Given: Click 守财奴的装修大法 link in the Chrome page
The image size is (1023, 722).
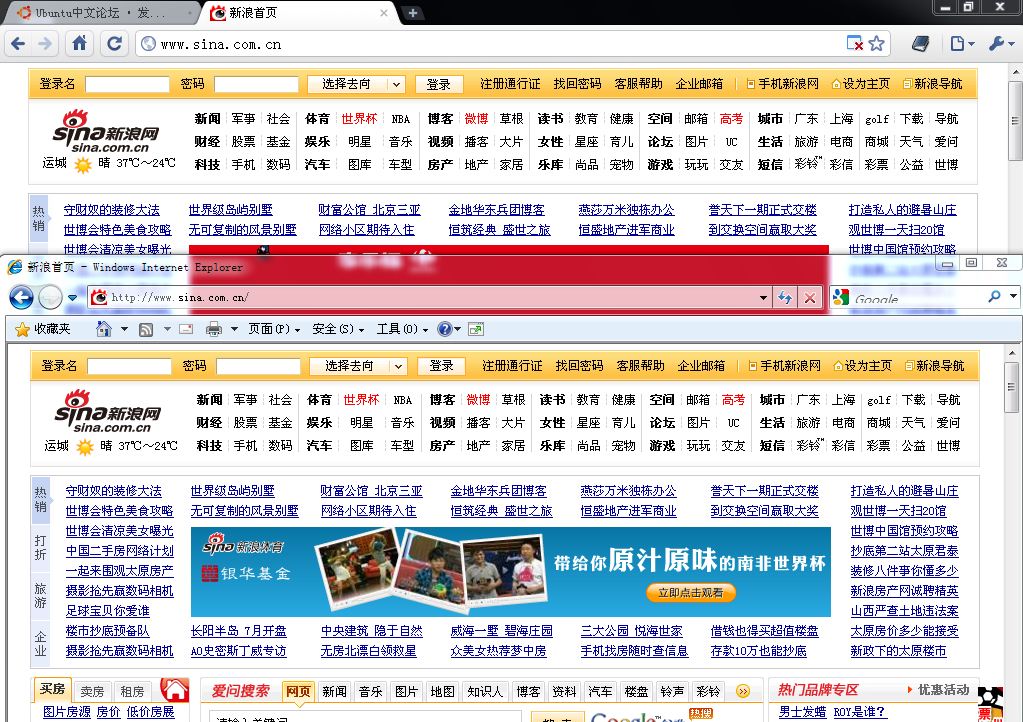Looking at the screenshot, I should click(112, 210).
